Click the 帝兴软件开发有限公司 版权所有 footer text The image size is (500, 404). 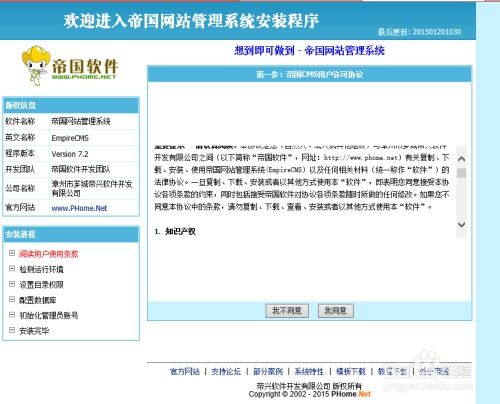coord(309,386)
